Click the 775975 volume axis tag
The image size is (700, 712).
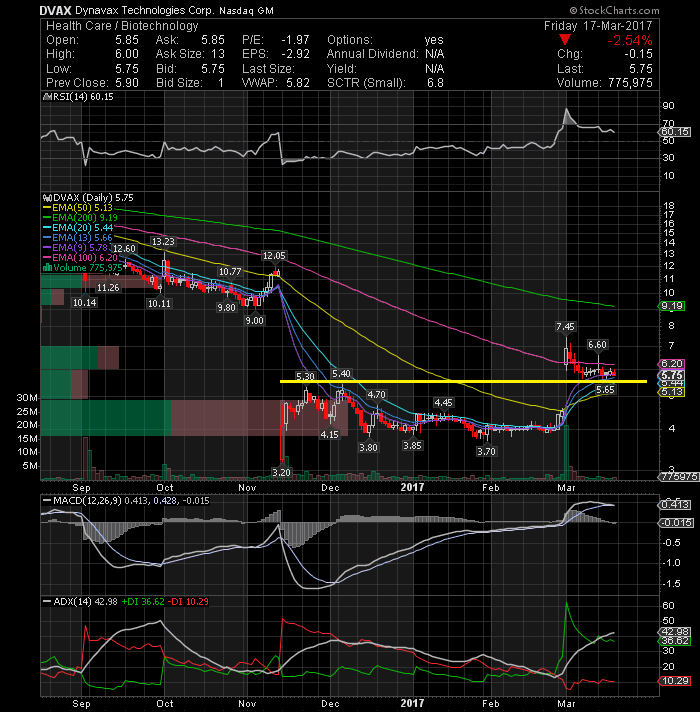(x=678, y=477)
